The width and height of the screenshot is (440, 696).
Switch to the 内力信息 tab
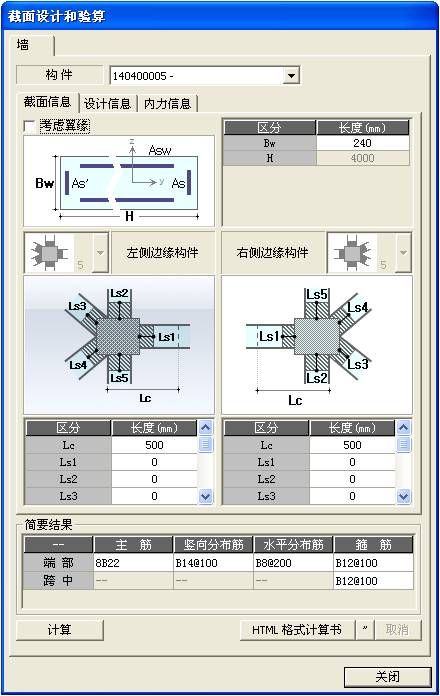[167, 104]
